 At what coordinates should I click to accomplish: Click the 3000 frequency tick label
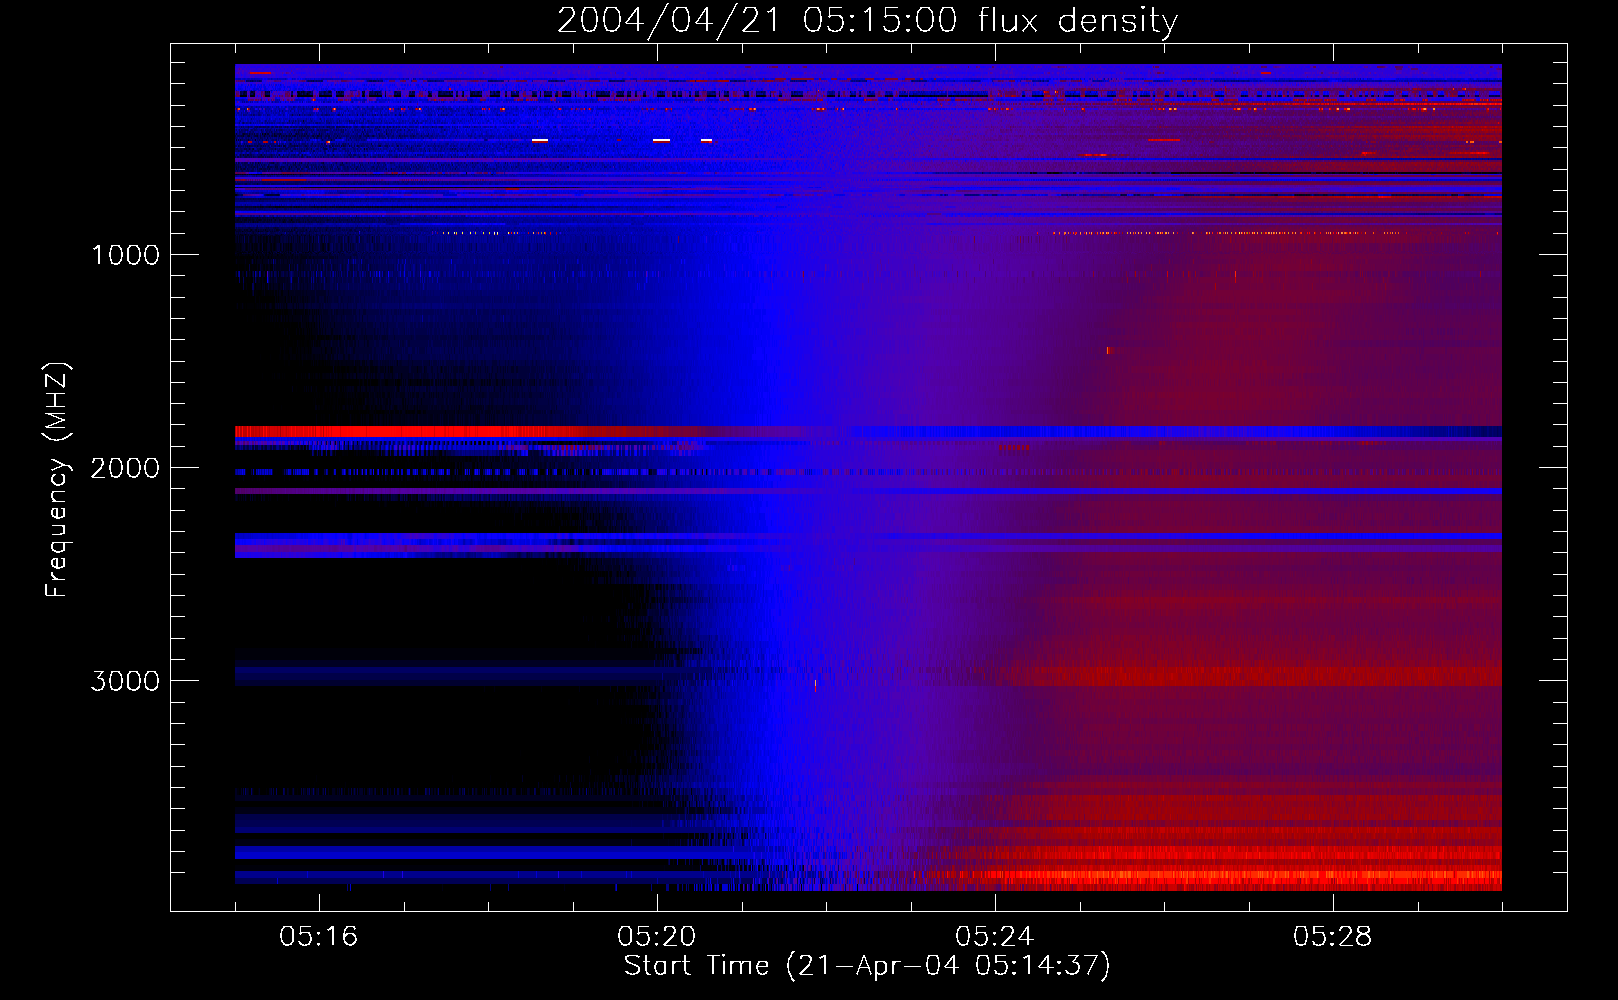point(126,681)
